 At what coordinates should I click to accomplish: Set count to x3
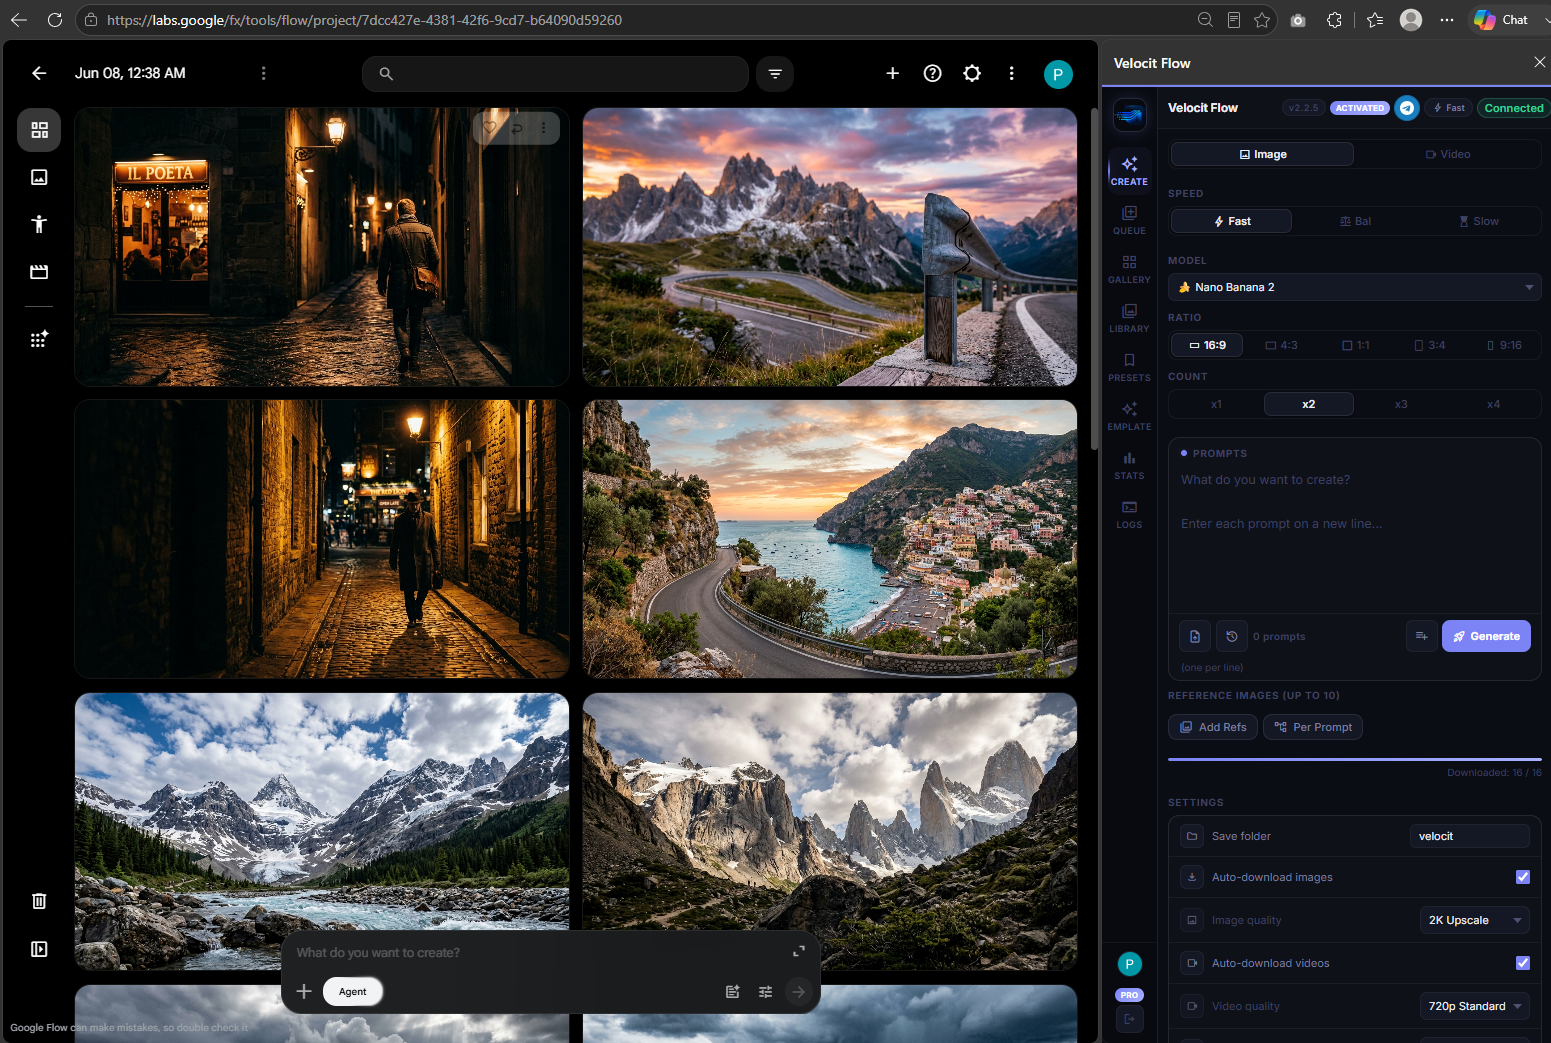coord(1401,404)
